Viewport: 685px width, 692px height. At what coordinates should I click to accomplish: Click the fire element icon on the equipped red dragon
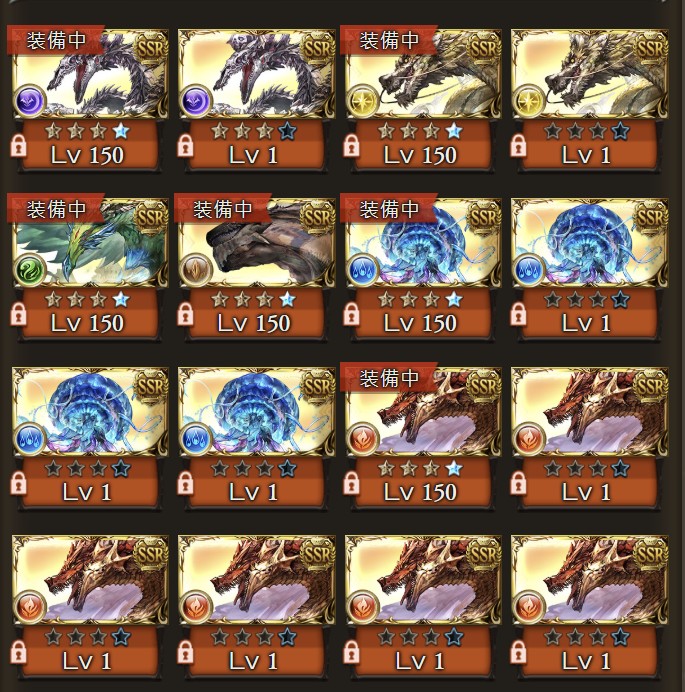click(363, 439)
